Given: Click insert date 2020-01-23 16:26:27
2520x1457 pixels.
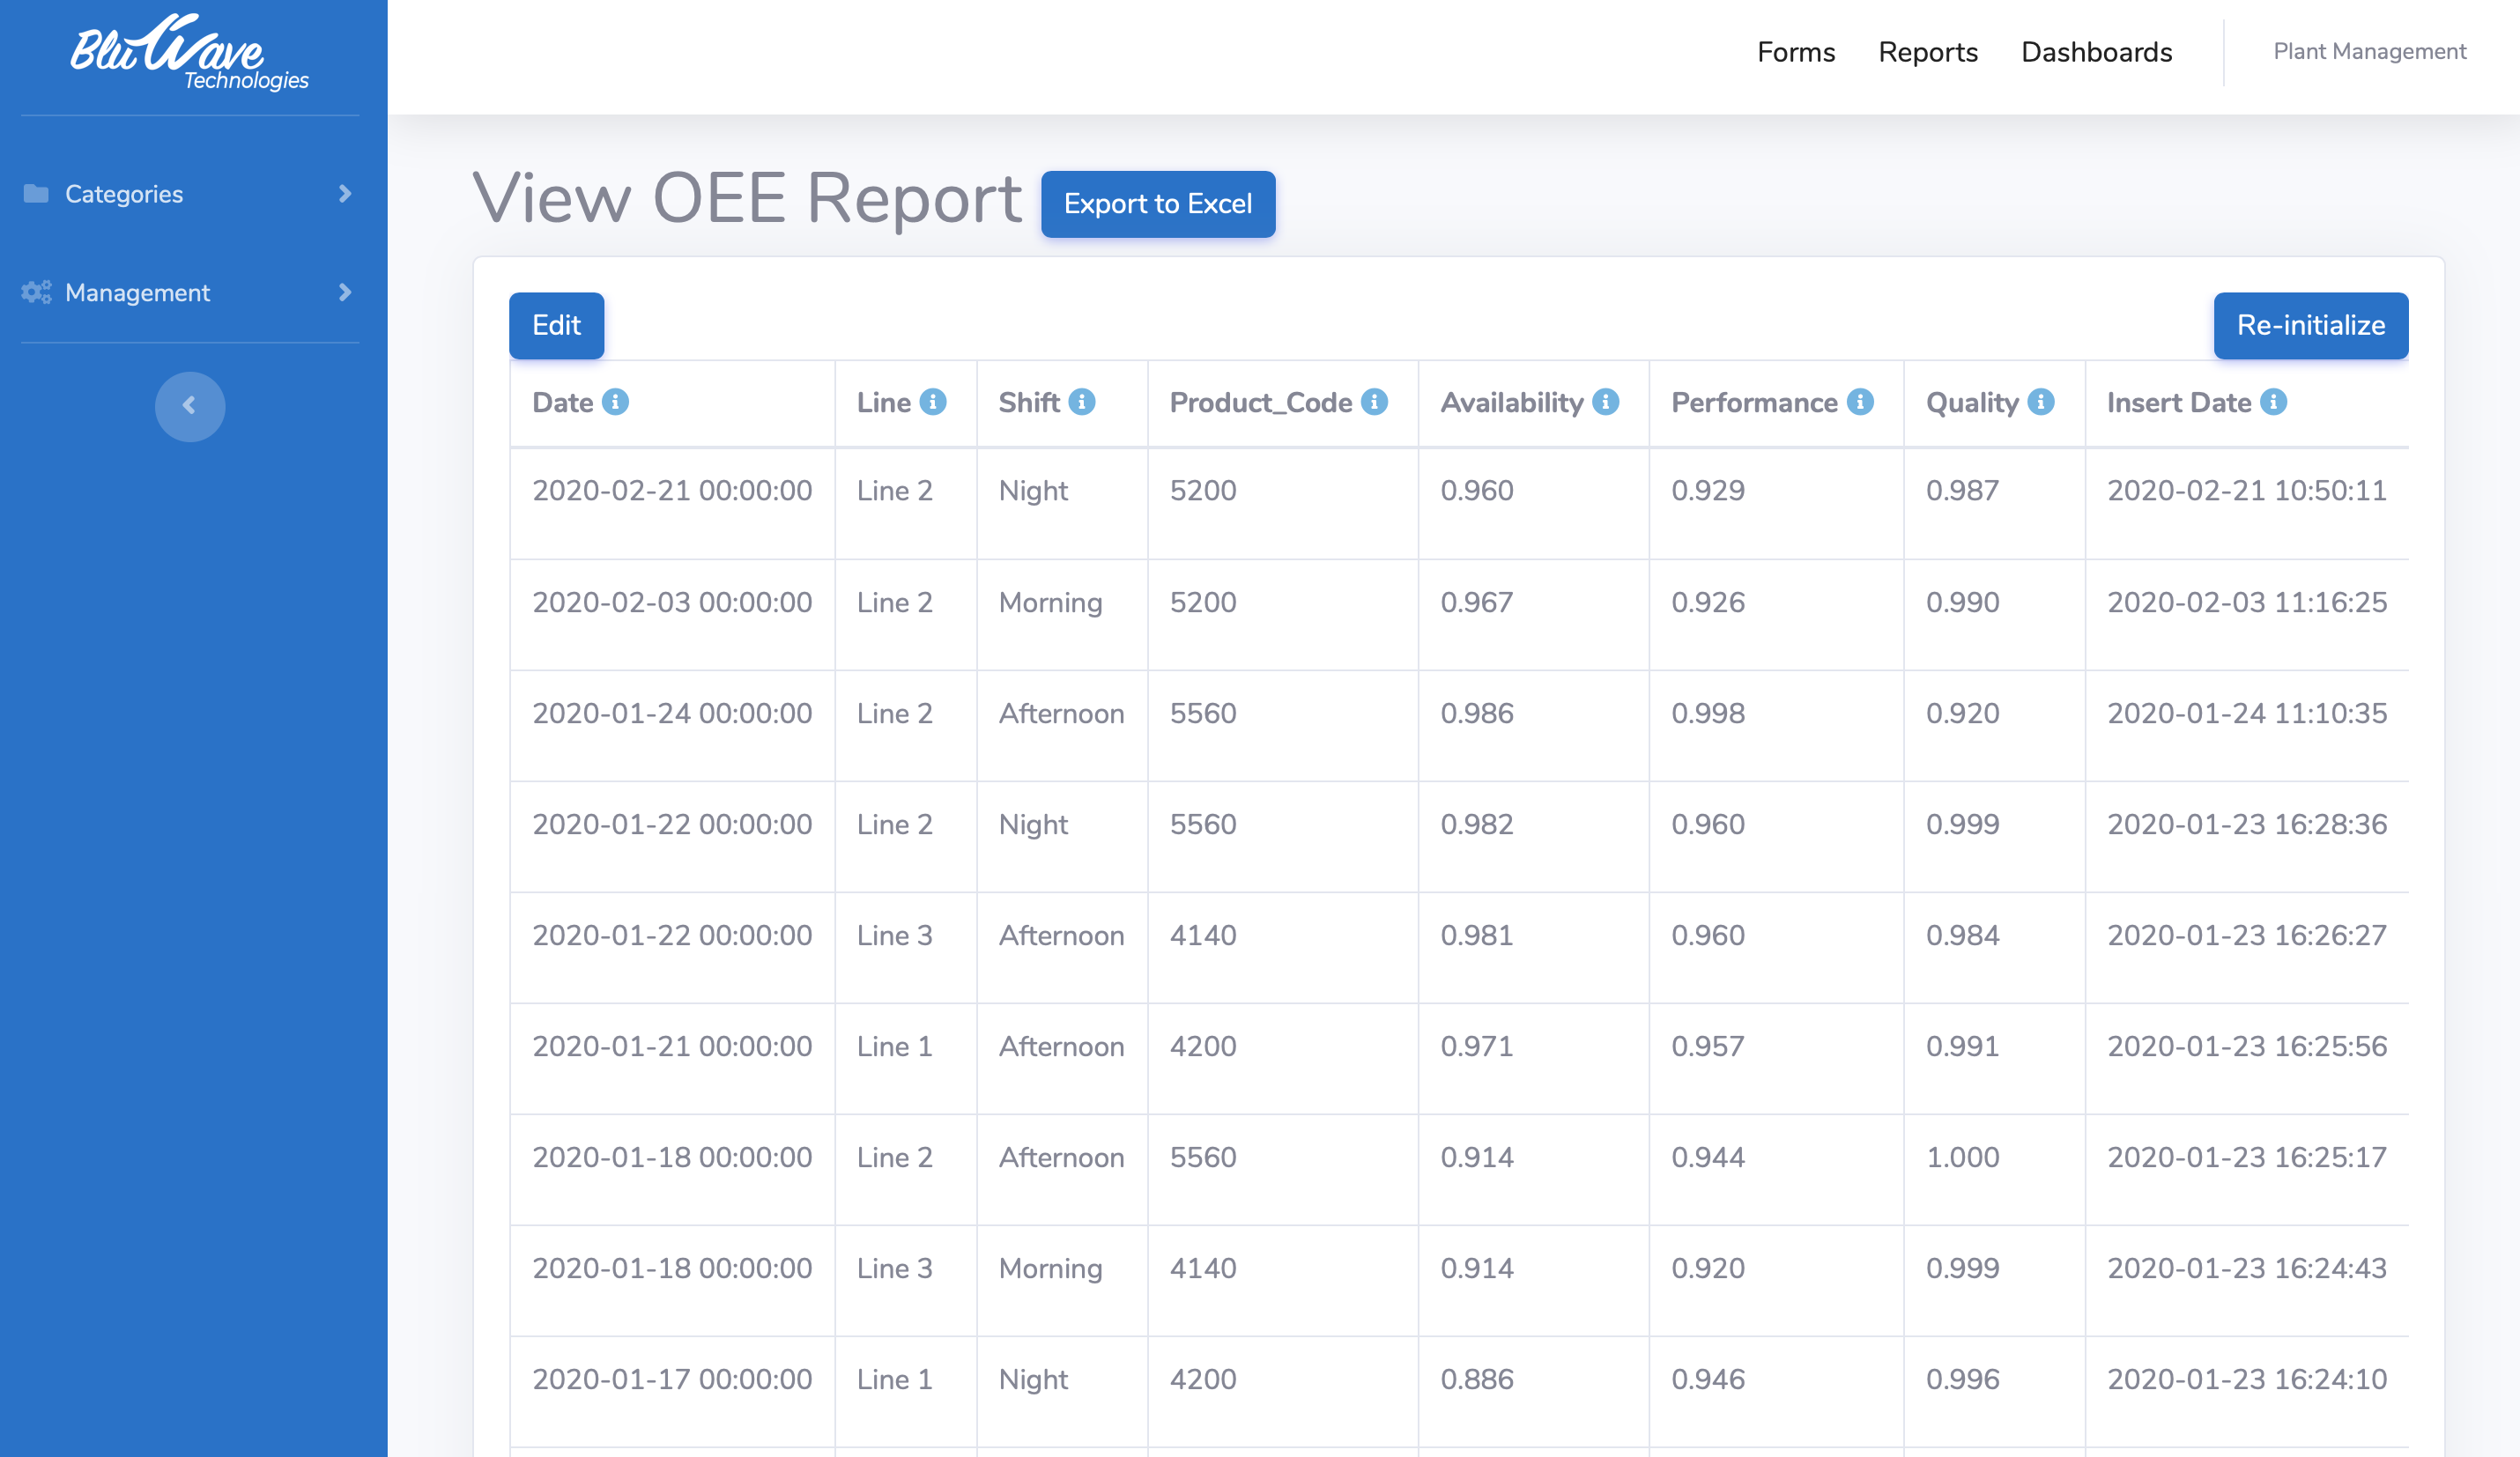Looking at the screenshot, I should tap(2246, 935).
